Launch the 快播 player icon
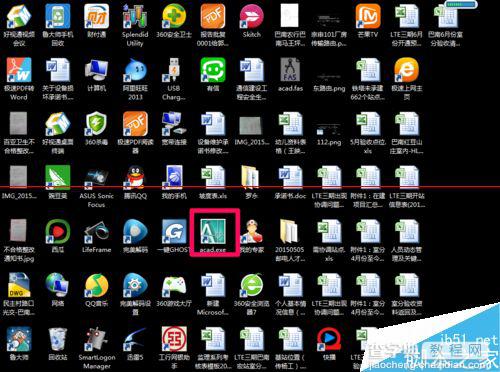 point(329,339)
